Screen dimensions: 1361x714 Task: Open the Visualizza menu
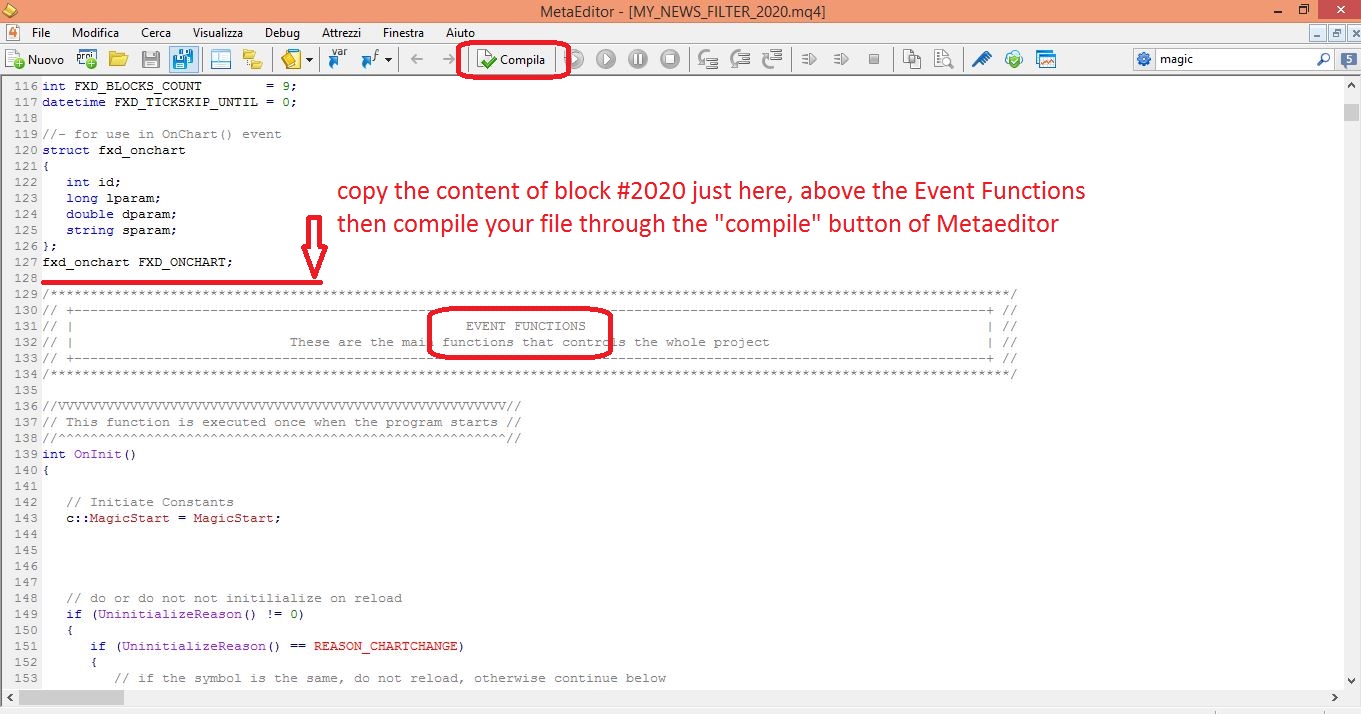click(218, 33)
